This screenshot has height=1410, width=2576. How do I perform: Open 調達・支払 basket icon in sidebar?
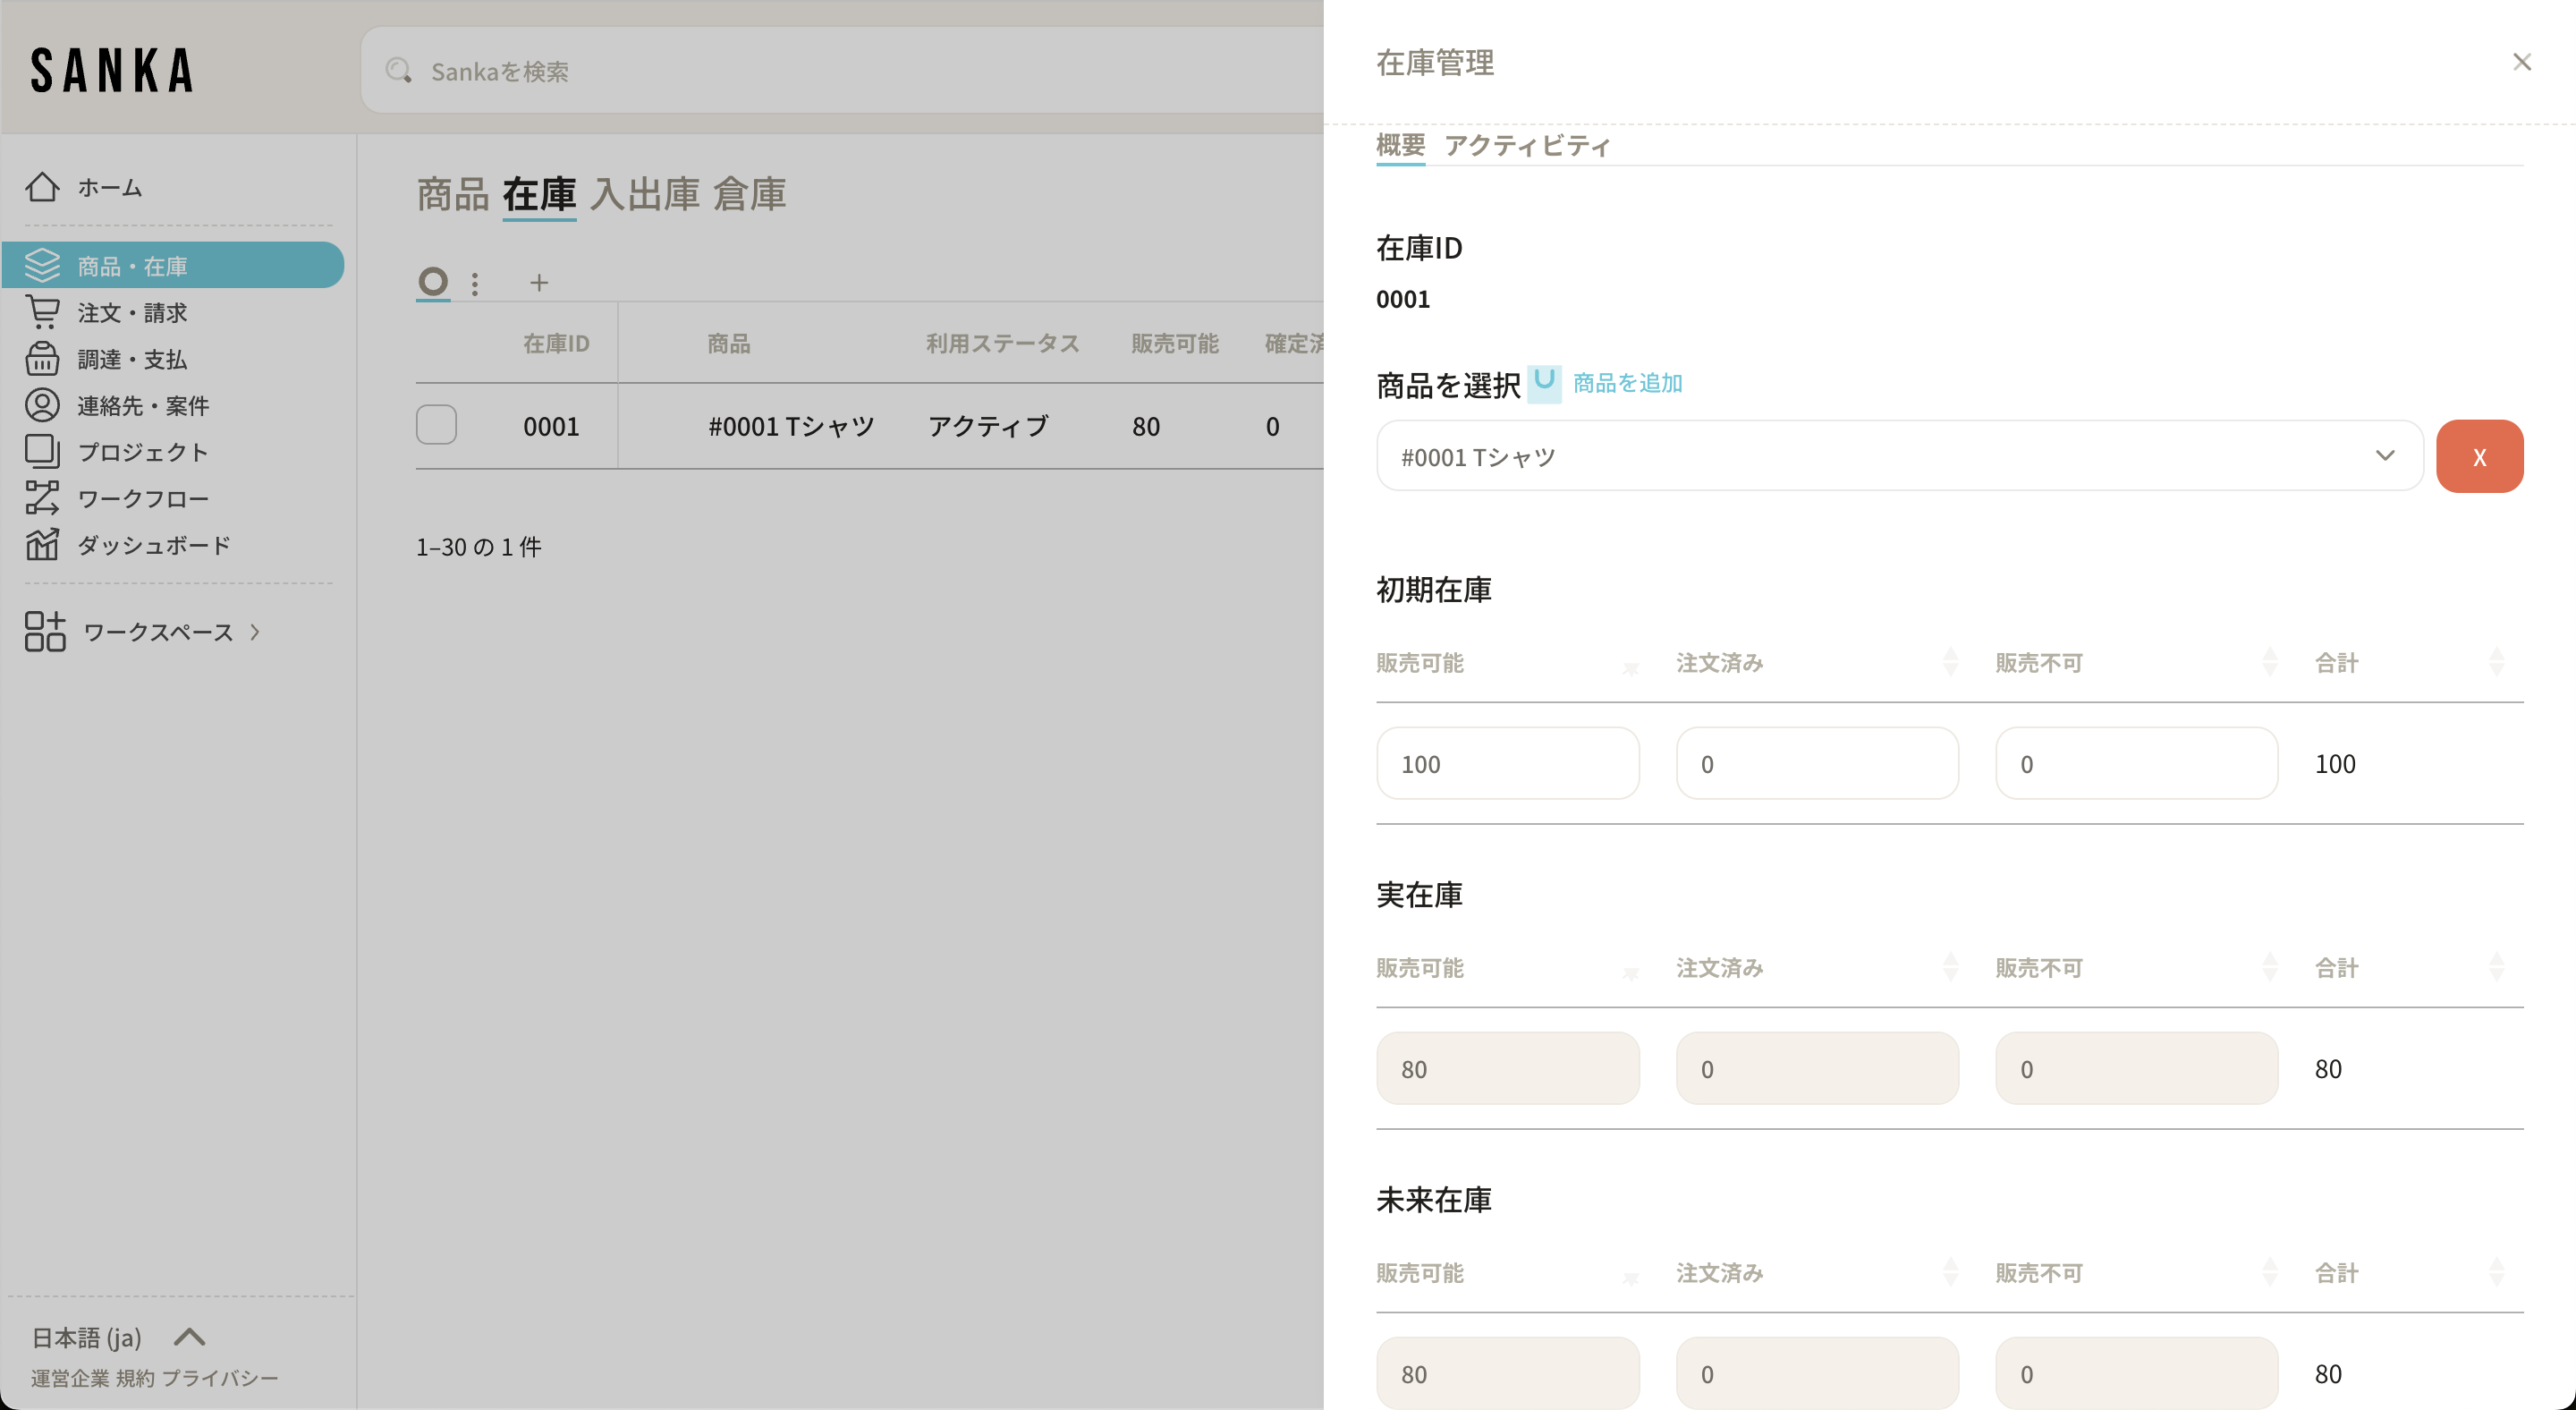[42, 359]
